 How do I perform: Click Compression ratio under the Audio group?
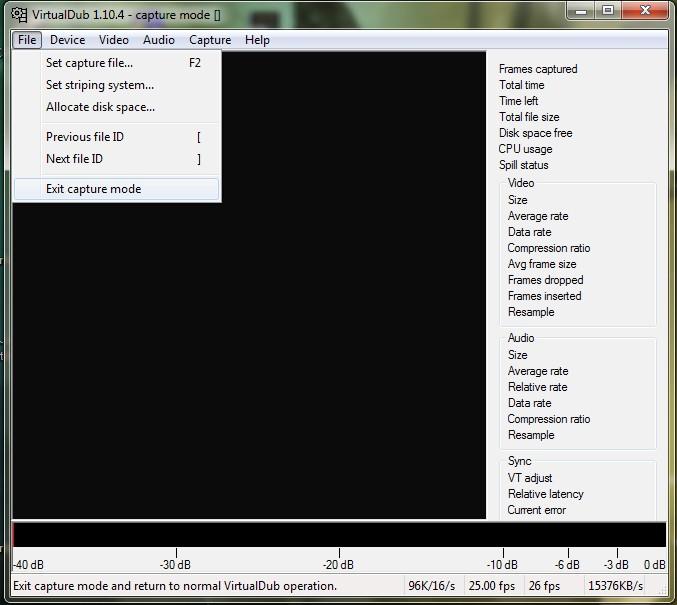(x=549, y=419)
